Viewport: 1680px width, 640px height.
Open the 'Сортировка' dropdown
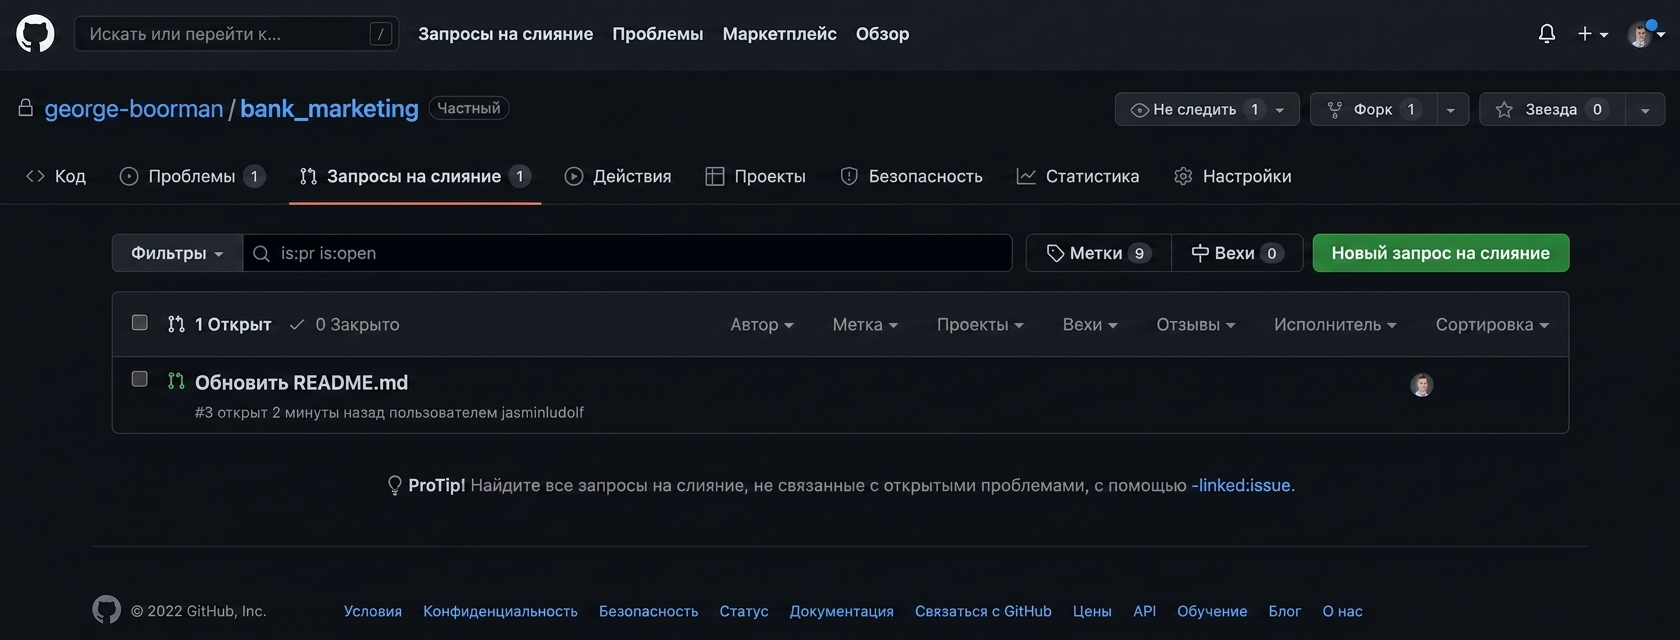click(x=1492, y=324)
